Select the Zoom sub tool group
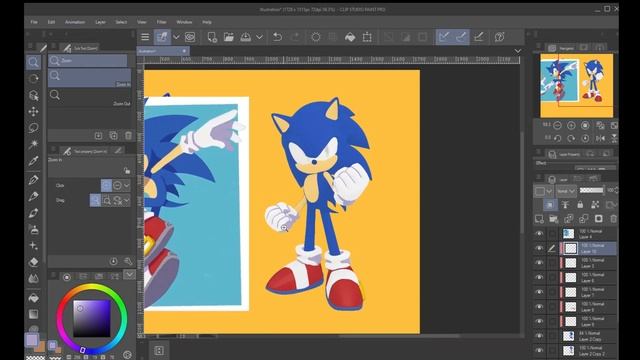Screen dimensions: 640x360 [x=88, y=61]
